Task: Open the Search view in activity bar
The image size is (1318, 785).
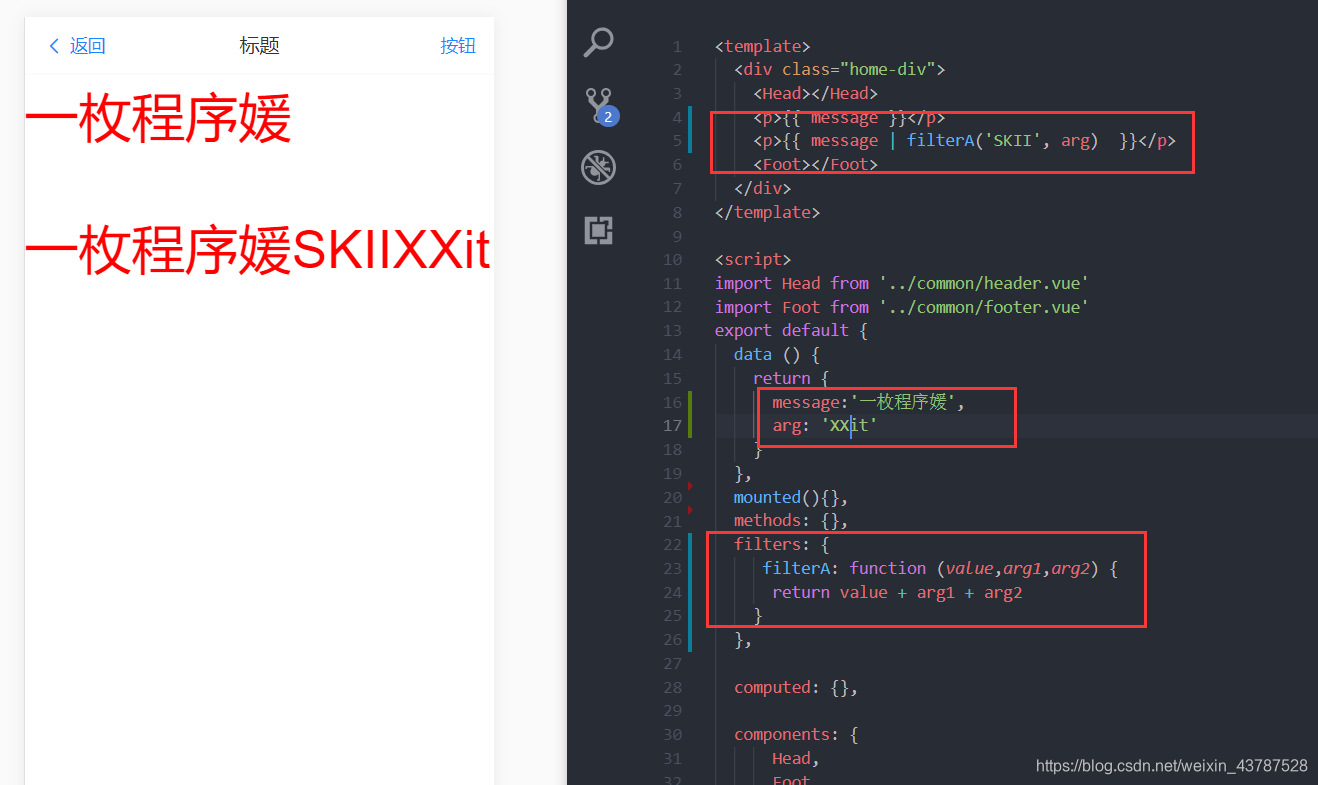Action: click(598, 42)
